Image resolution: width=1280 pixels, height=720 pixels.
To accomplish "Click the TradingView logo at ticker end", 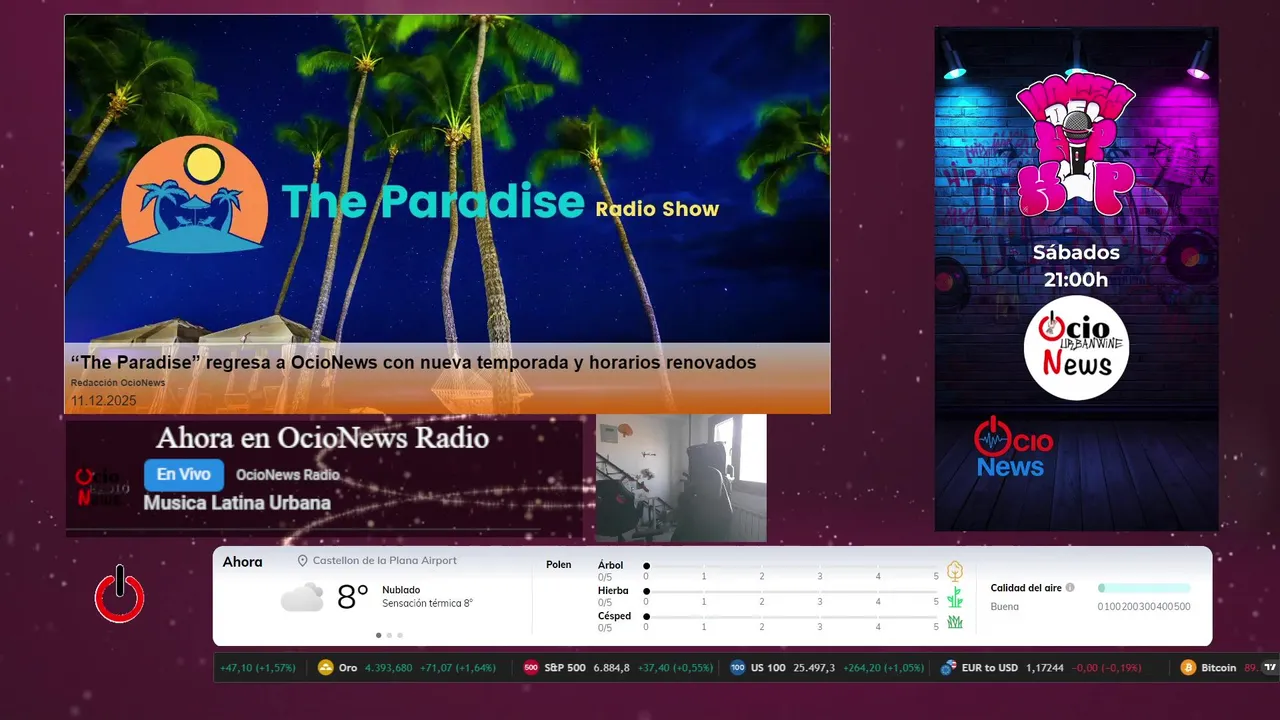I will (x=1271, y=668).
